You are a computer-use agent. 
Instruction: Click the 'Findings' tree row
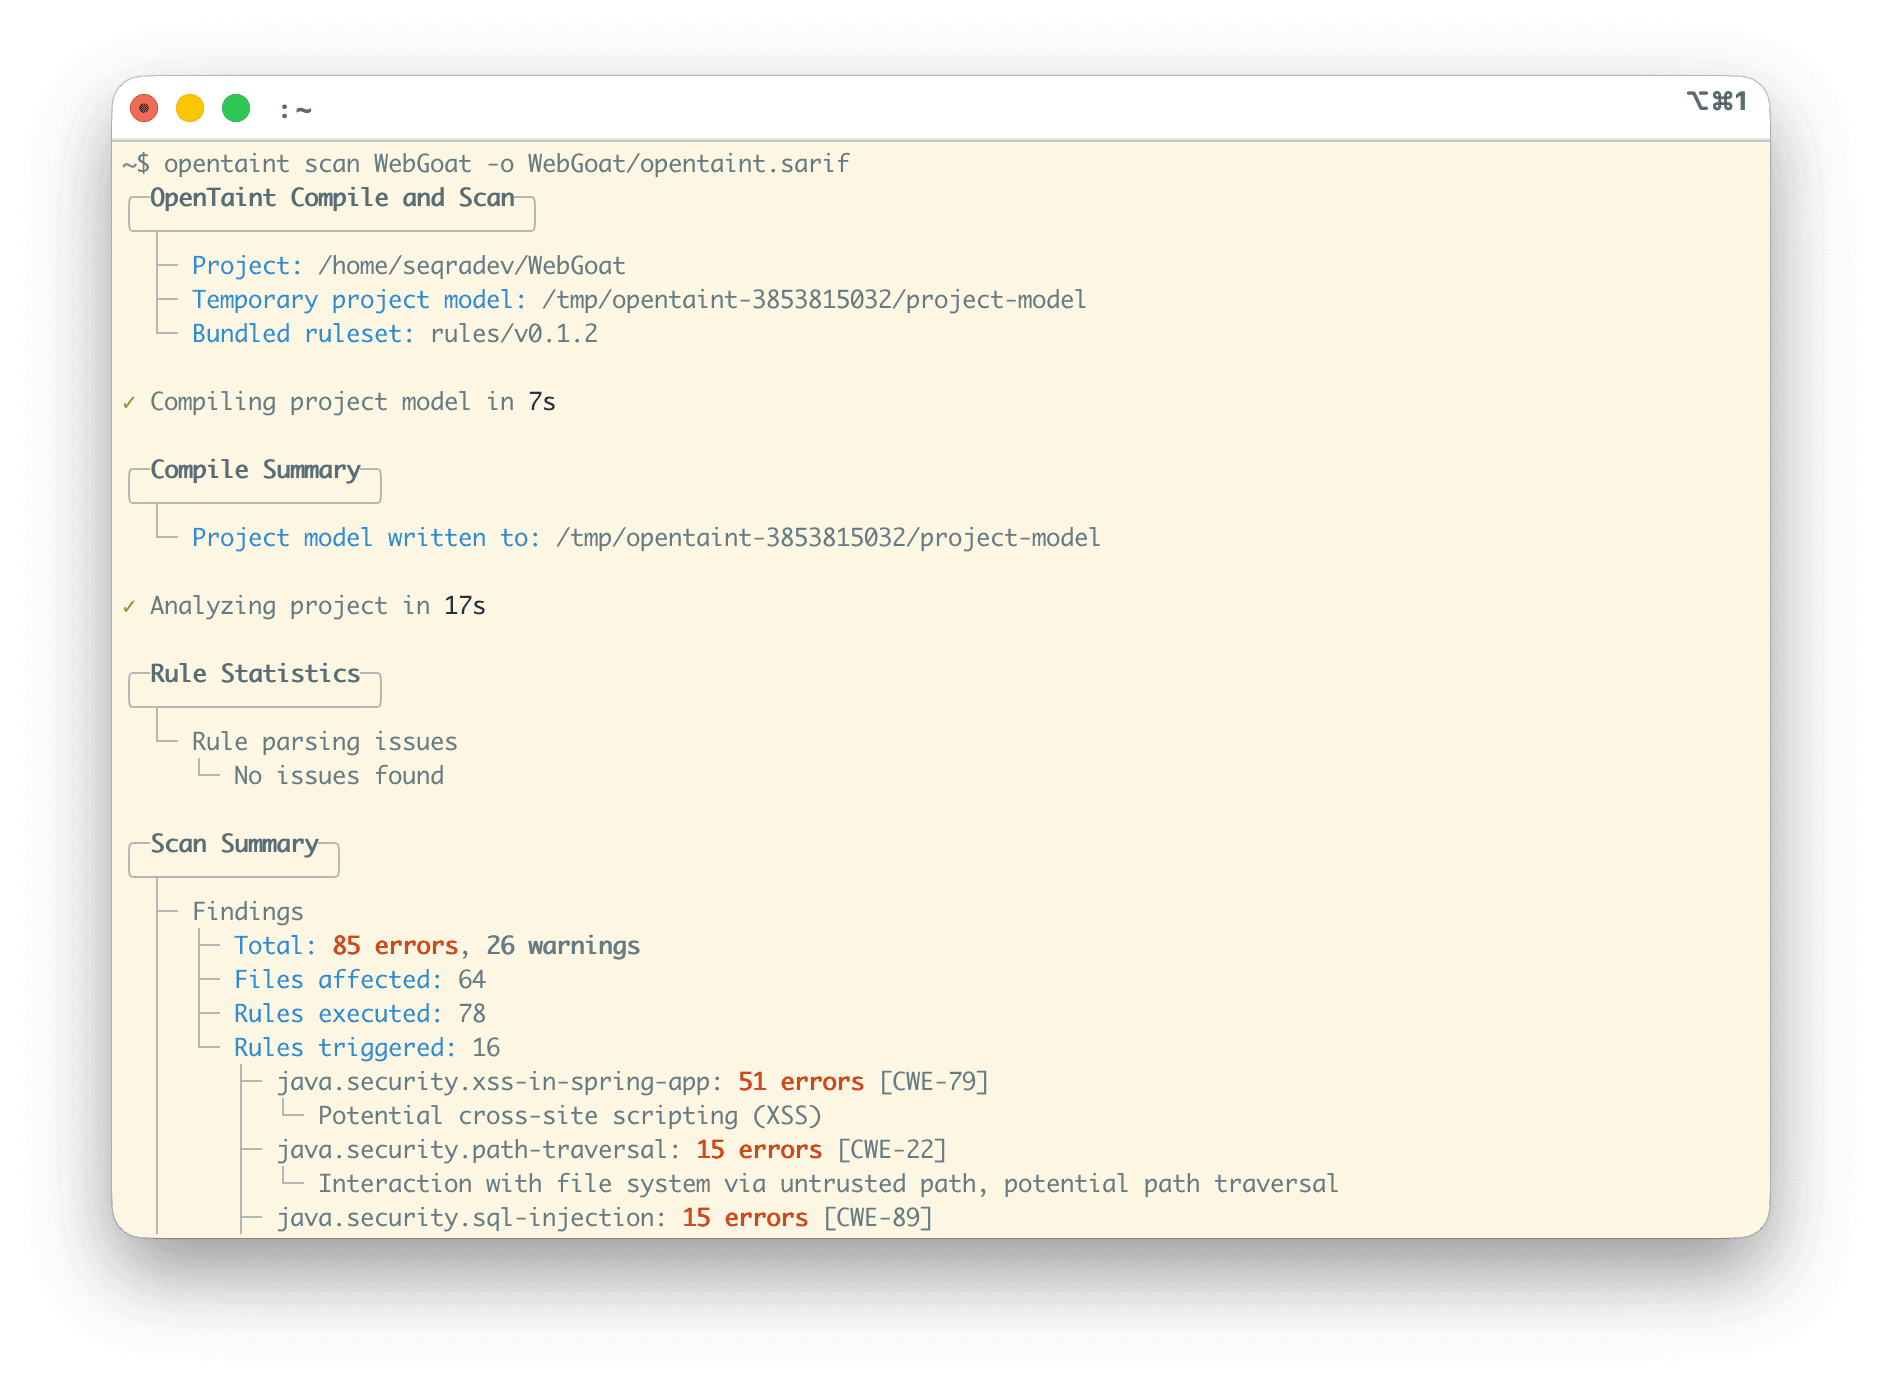tap(248, 912)
